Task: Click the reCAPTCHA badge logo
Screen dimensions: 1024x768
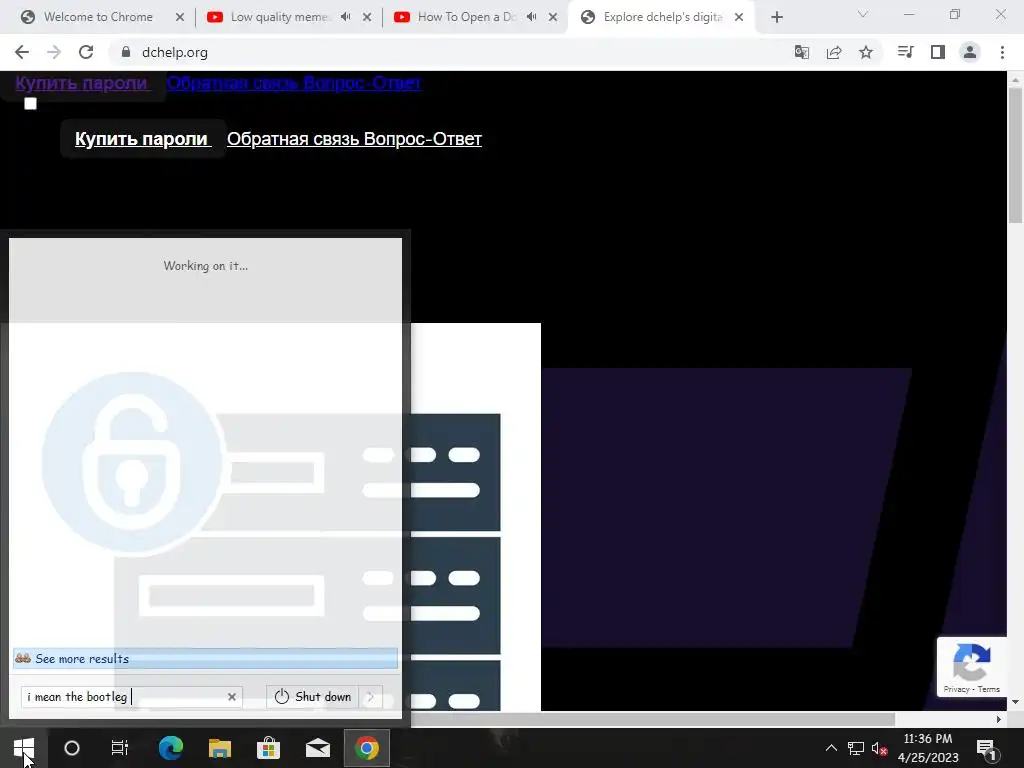Action: 972,662
